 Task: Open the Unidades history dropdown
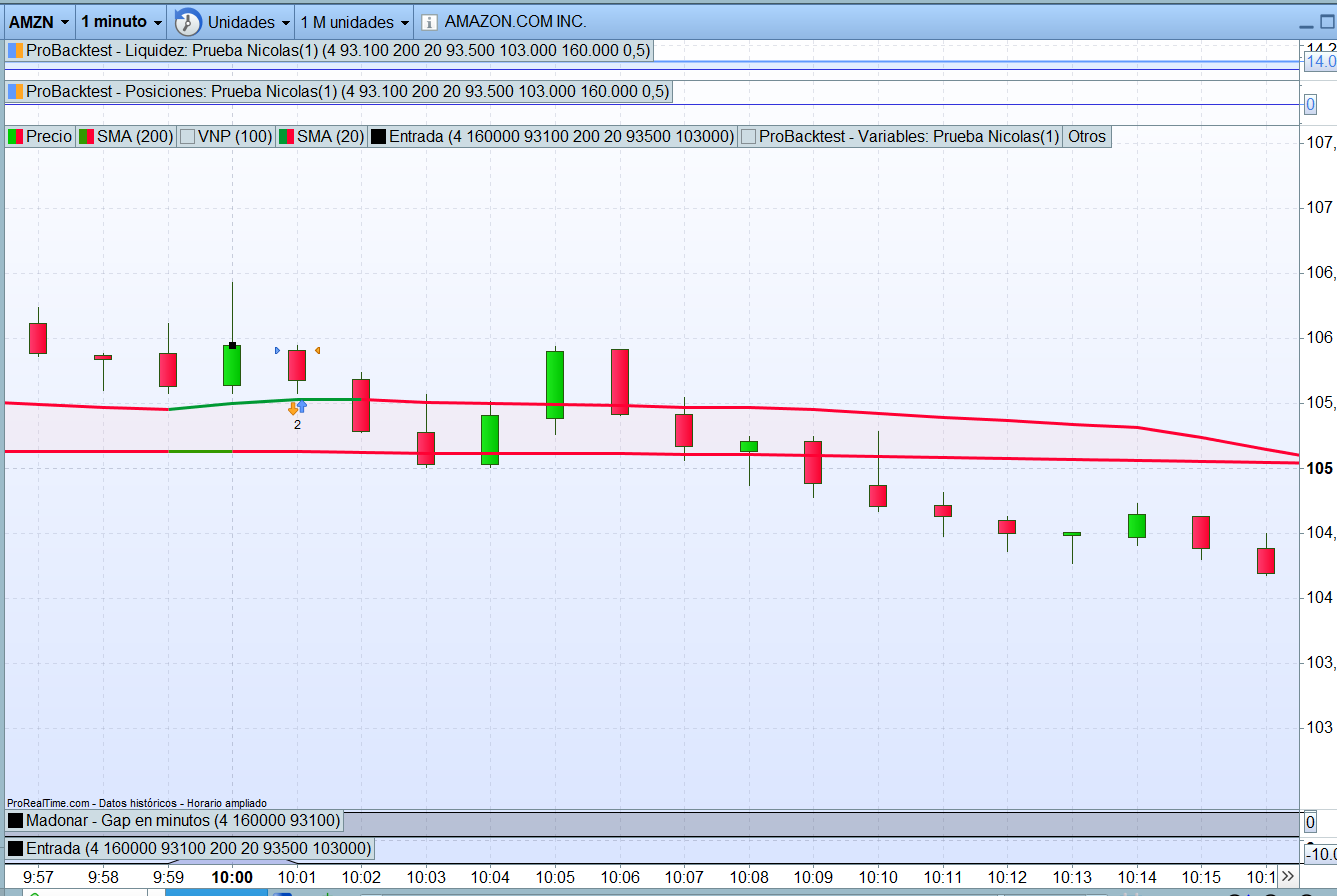click(x=249, y=22)
